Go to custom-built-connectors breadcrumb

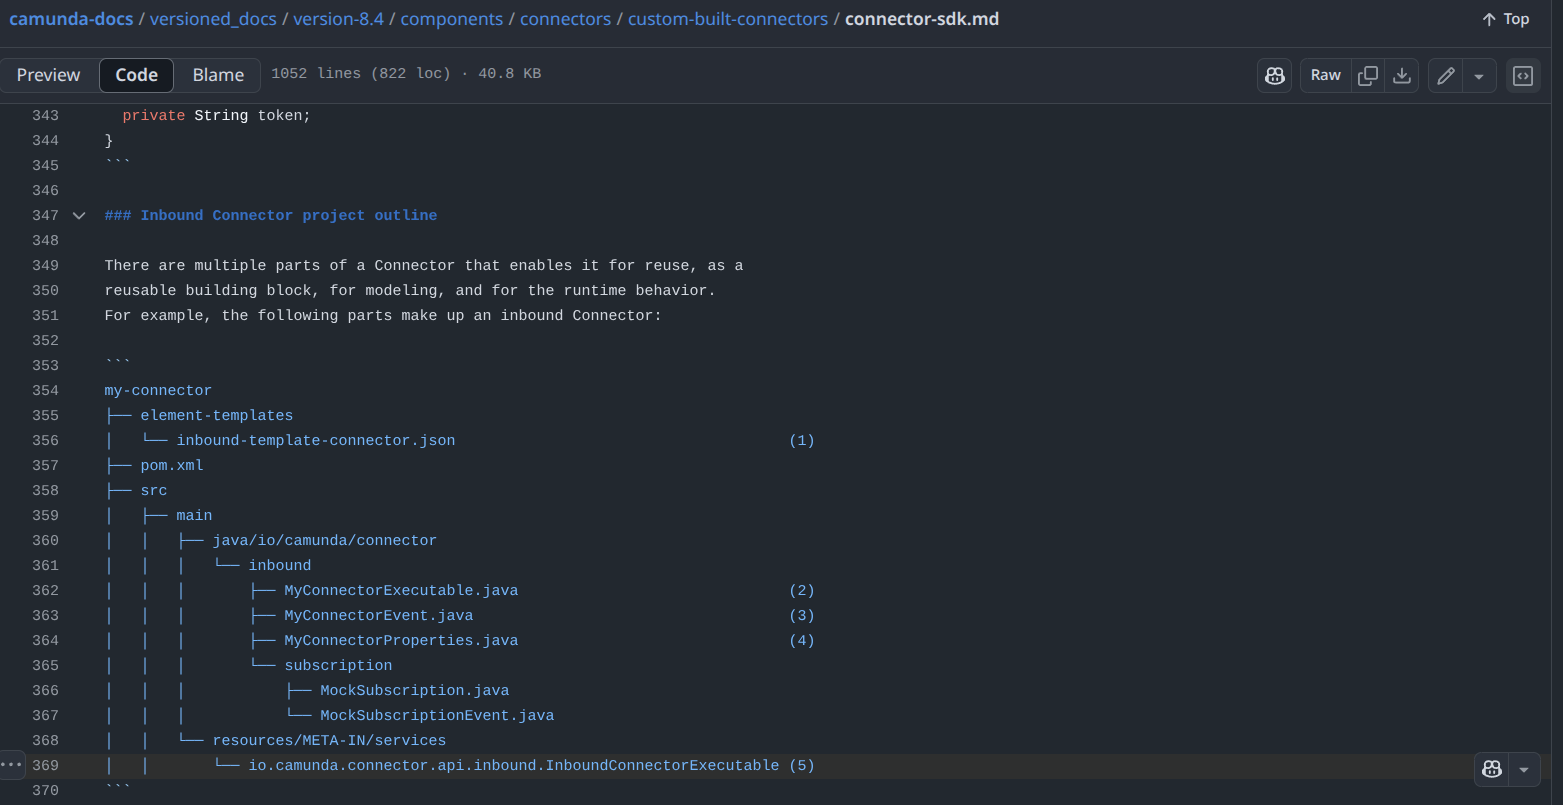pyautogui.click(x=728, y=19)
